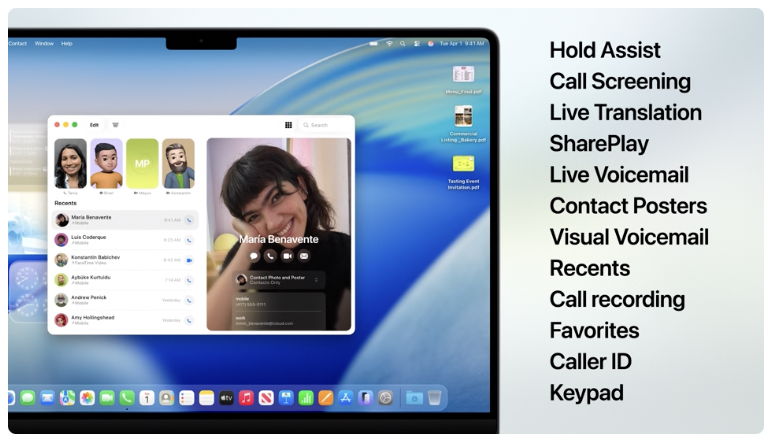The width and height of the screenshot is (772, 442).
Task: Open Commercial Listing_Bakery.pdf on the desktop
Action: tap(463, 118)
